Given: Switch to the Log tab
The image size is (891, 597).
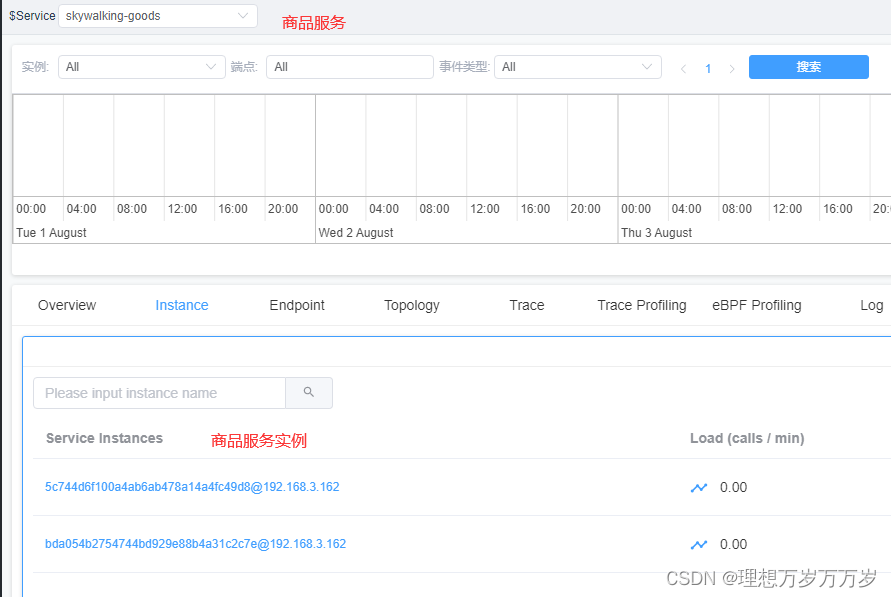Looking at the screenshot, I should coord(872,305).
